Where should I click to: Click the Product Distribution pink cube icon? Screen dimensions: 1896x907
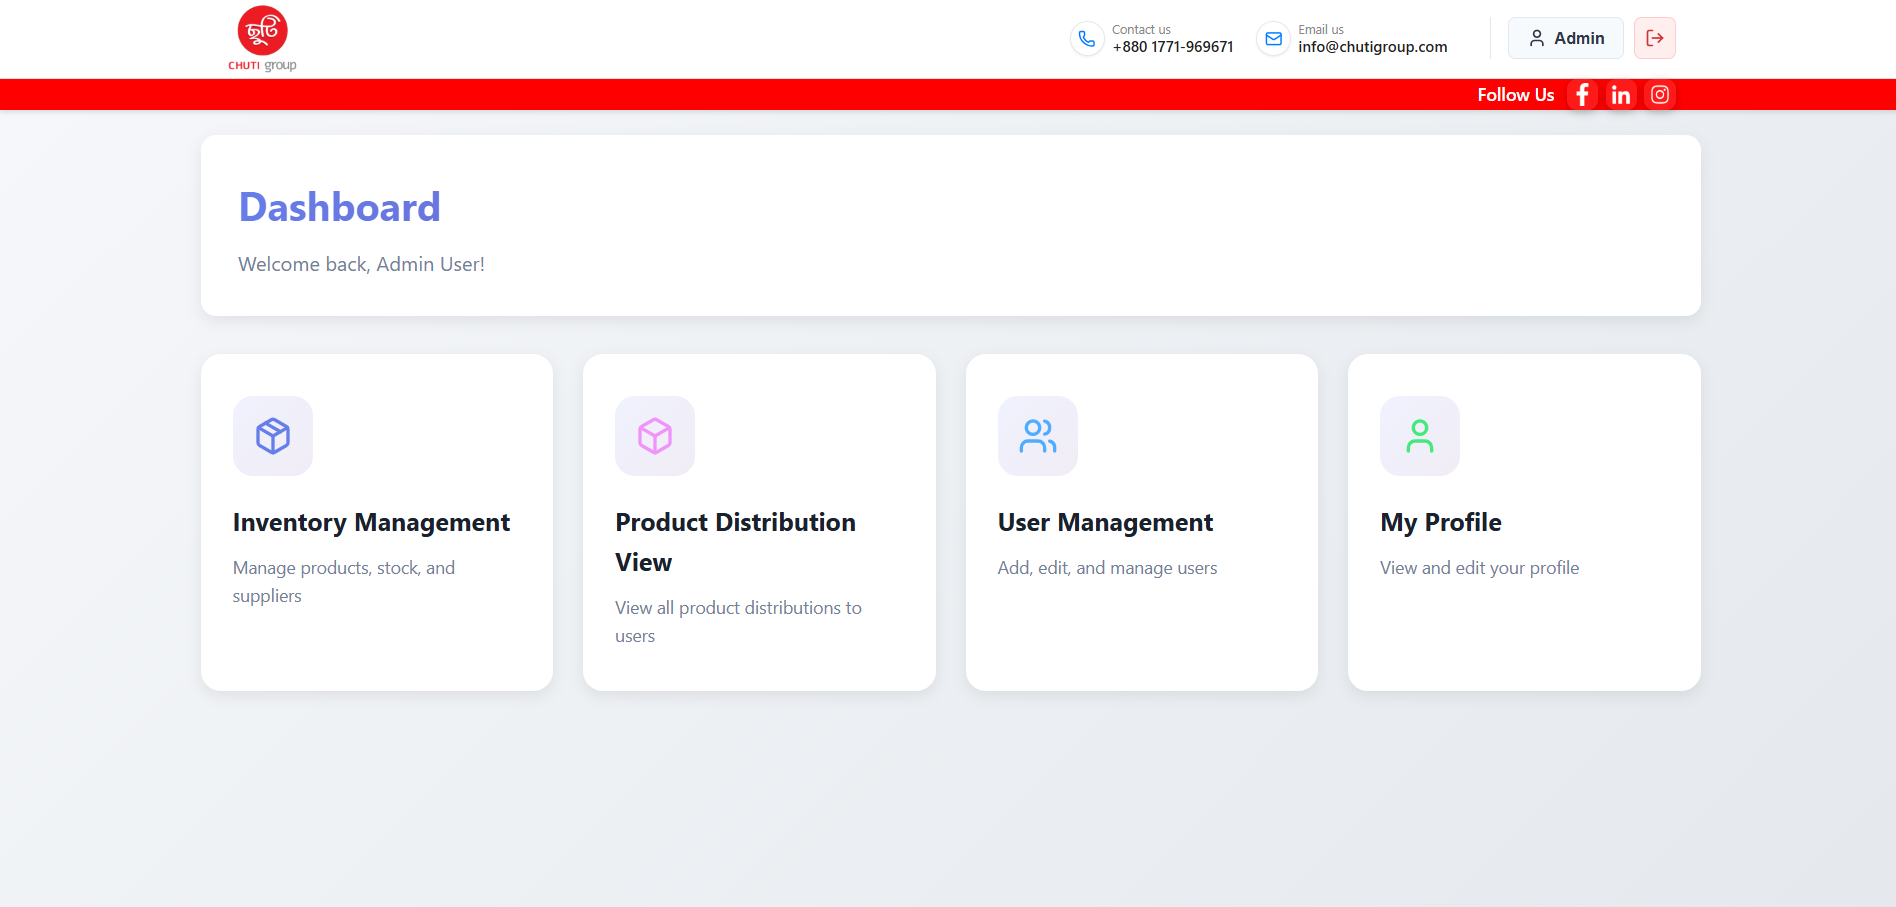pos(655,436)
